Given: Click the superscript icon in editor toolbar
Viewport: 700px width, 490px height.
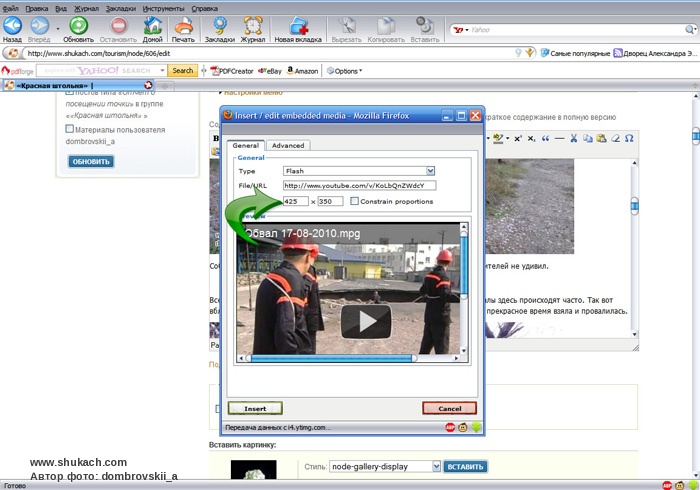Looking at the screenshot, I should 518,139.
